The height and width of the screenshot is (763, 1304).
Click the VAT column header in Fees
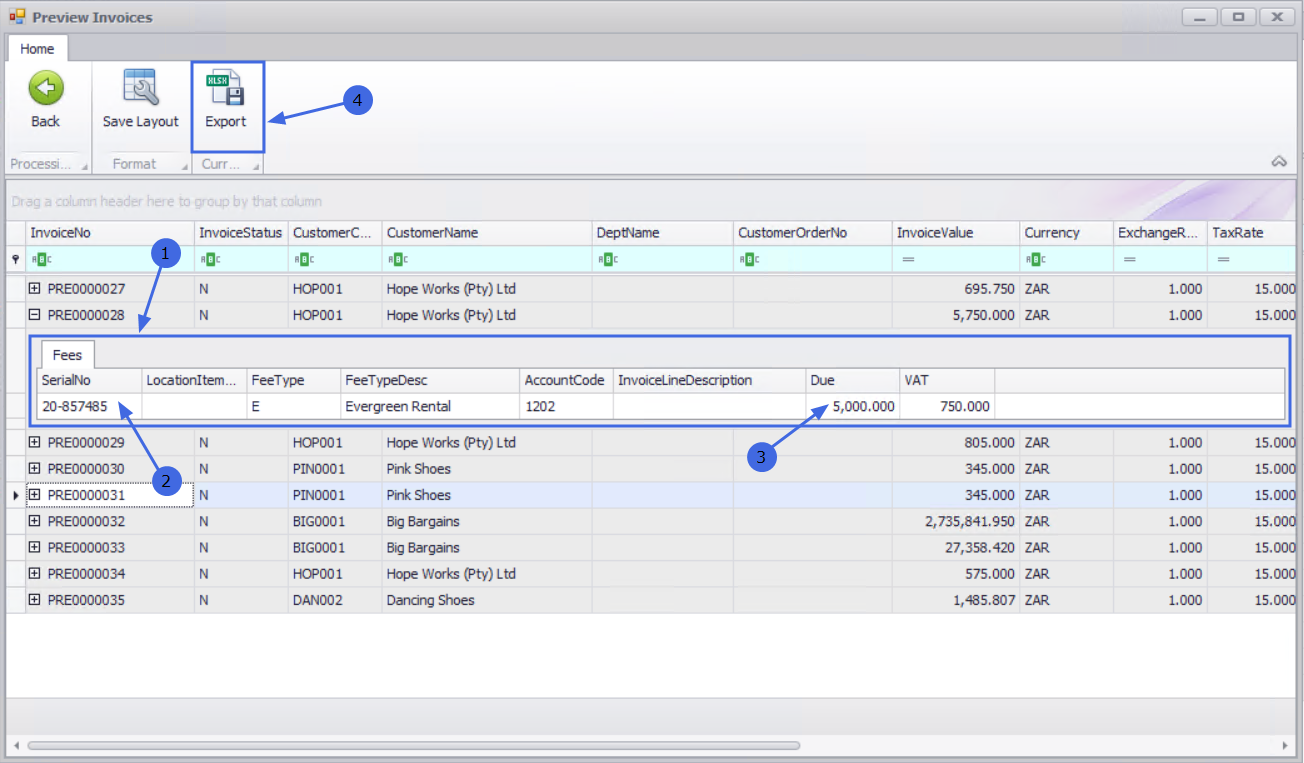(x=947, y=381)
